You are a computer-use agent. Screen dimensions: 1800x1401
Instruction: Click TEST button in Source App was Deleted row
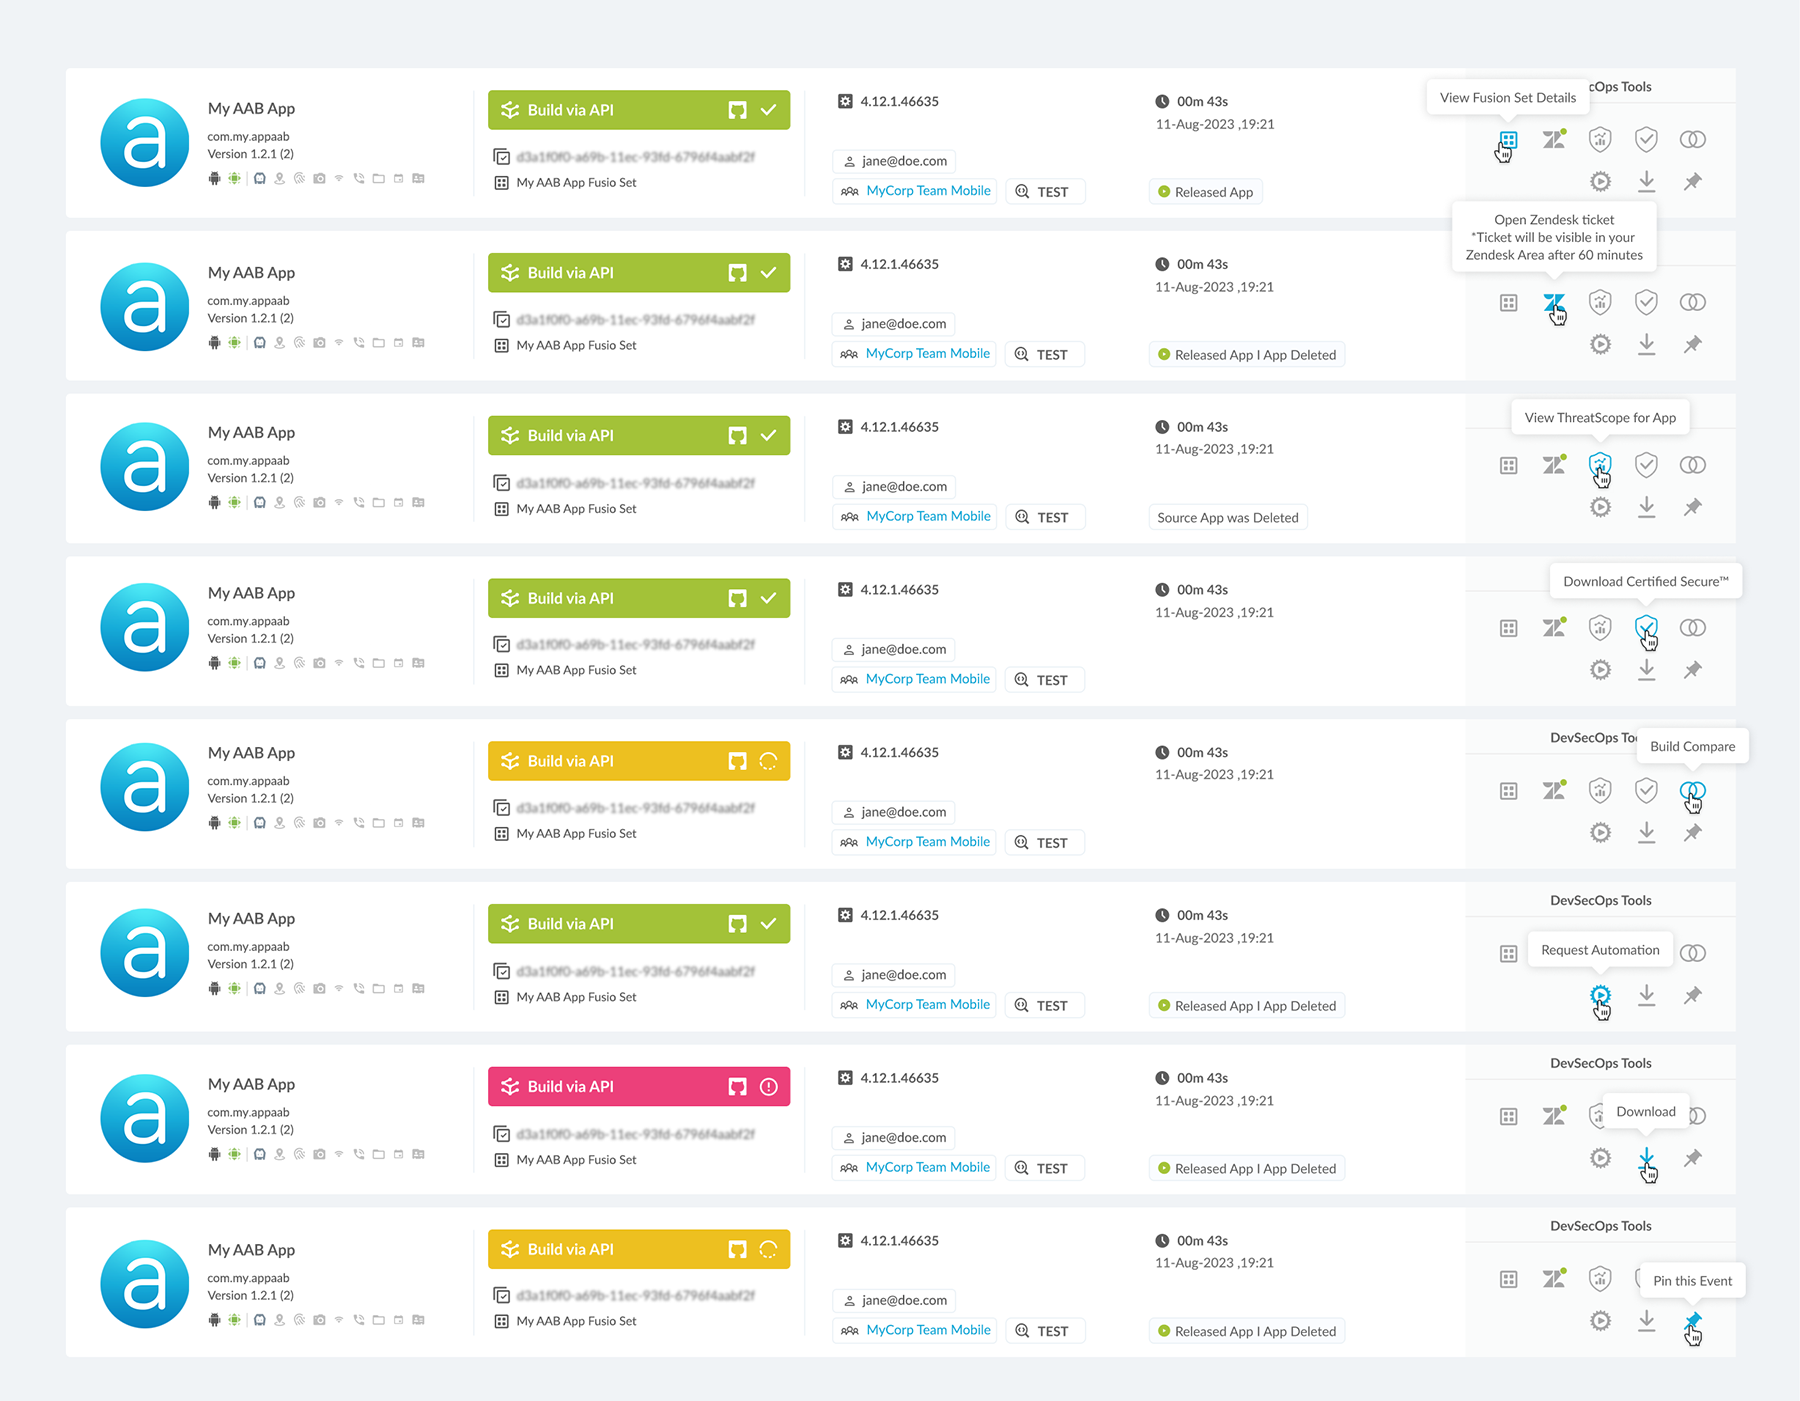[1043, 517]
